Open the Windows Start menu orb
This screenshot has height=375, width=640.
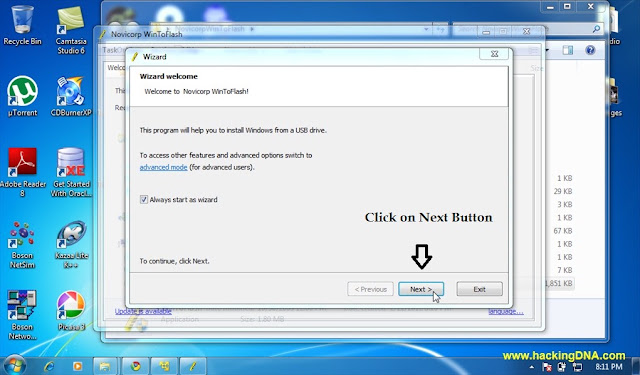pyautogui.click(x=14, y=365)
